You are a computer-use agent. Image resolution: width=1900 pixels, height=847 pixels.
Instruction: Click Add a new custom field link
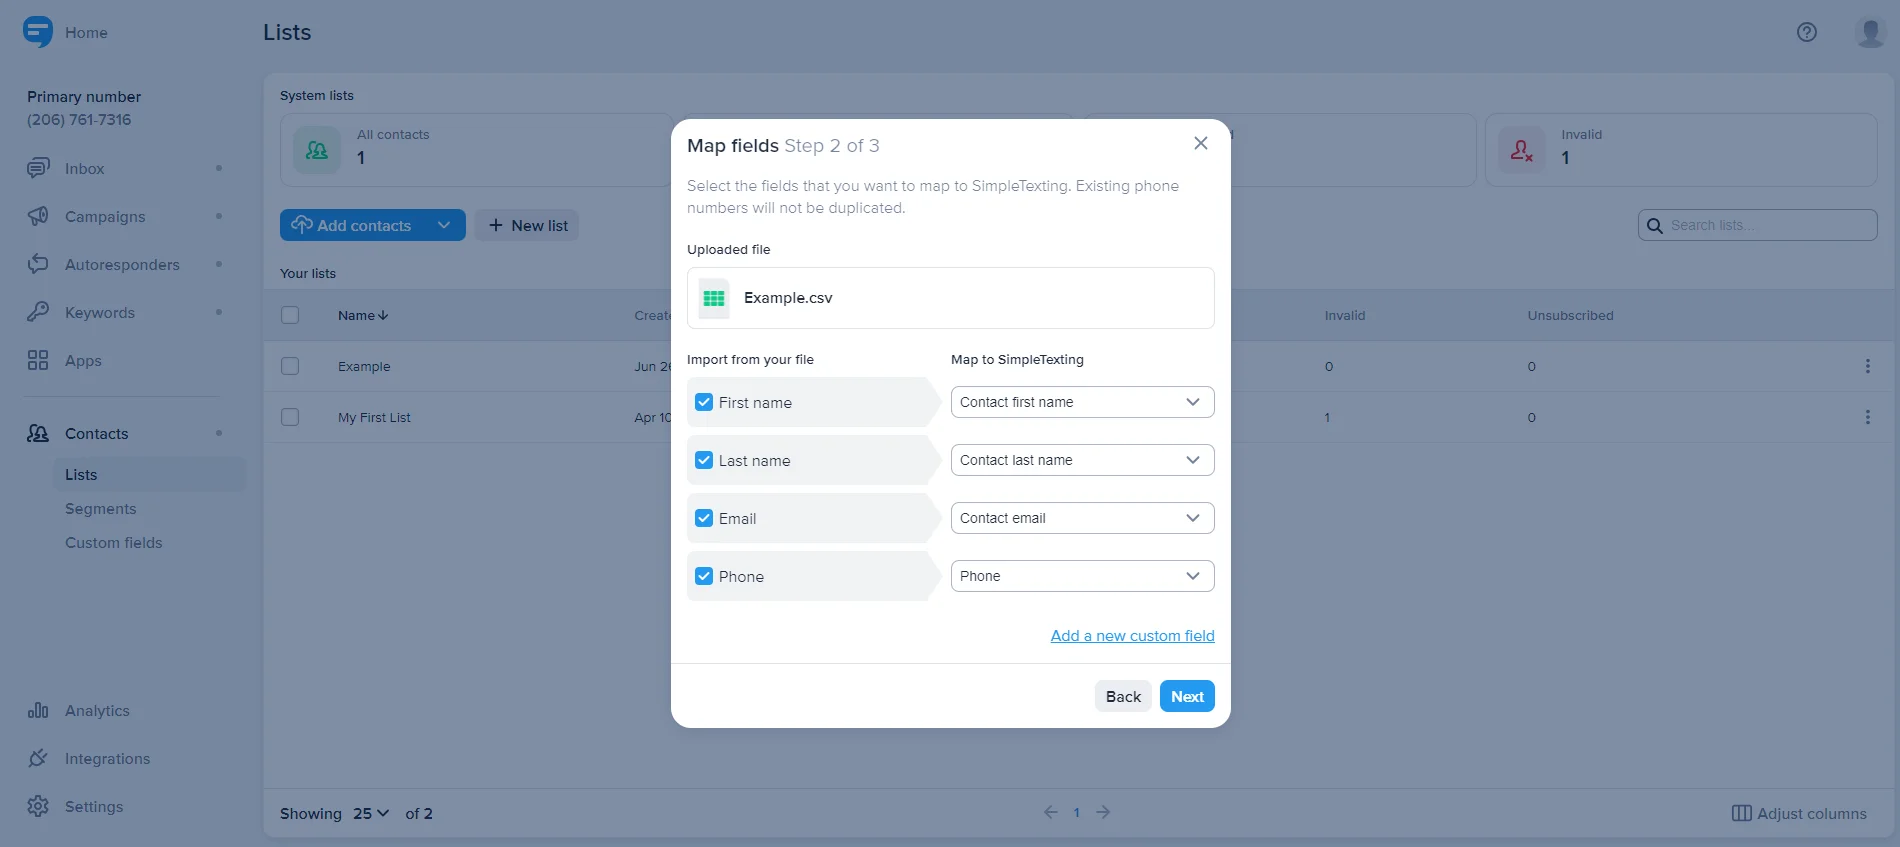tap(1132, 636)
